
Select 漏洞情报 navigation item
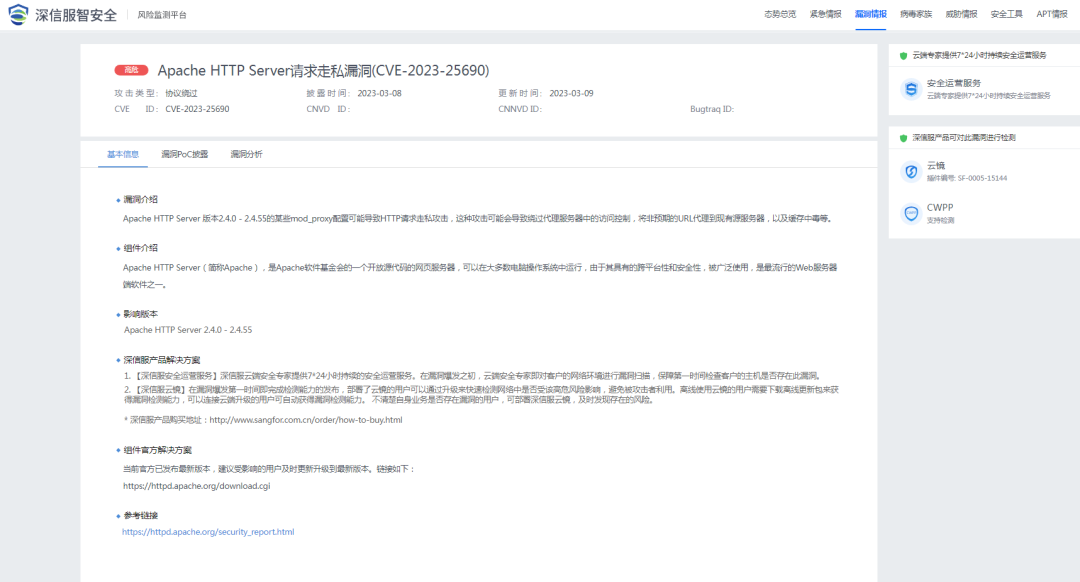point(871,14)
